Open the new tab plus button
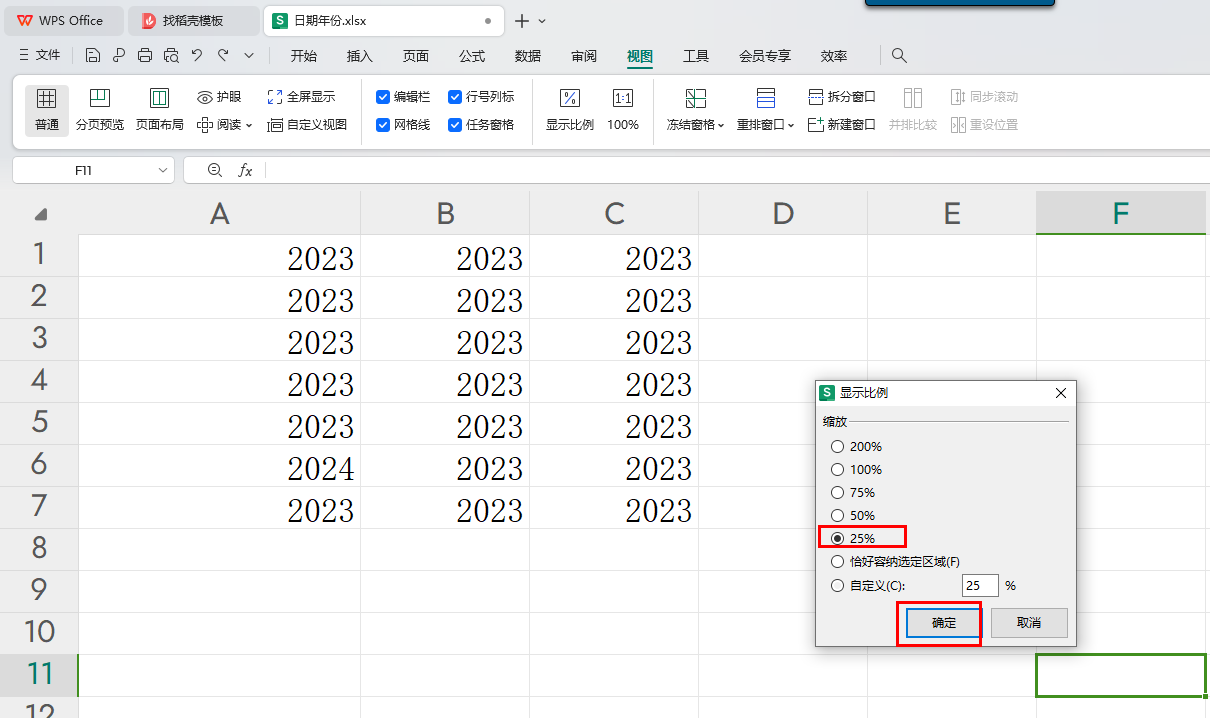Image resolution: width=1210 pixels, height=718 pixels. [x=521, y=20]
